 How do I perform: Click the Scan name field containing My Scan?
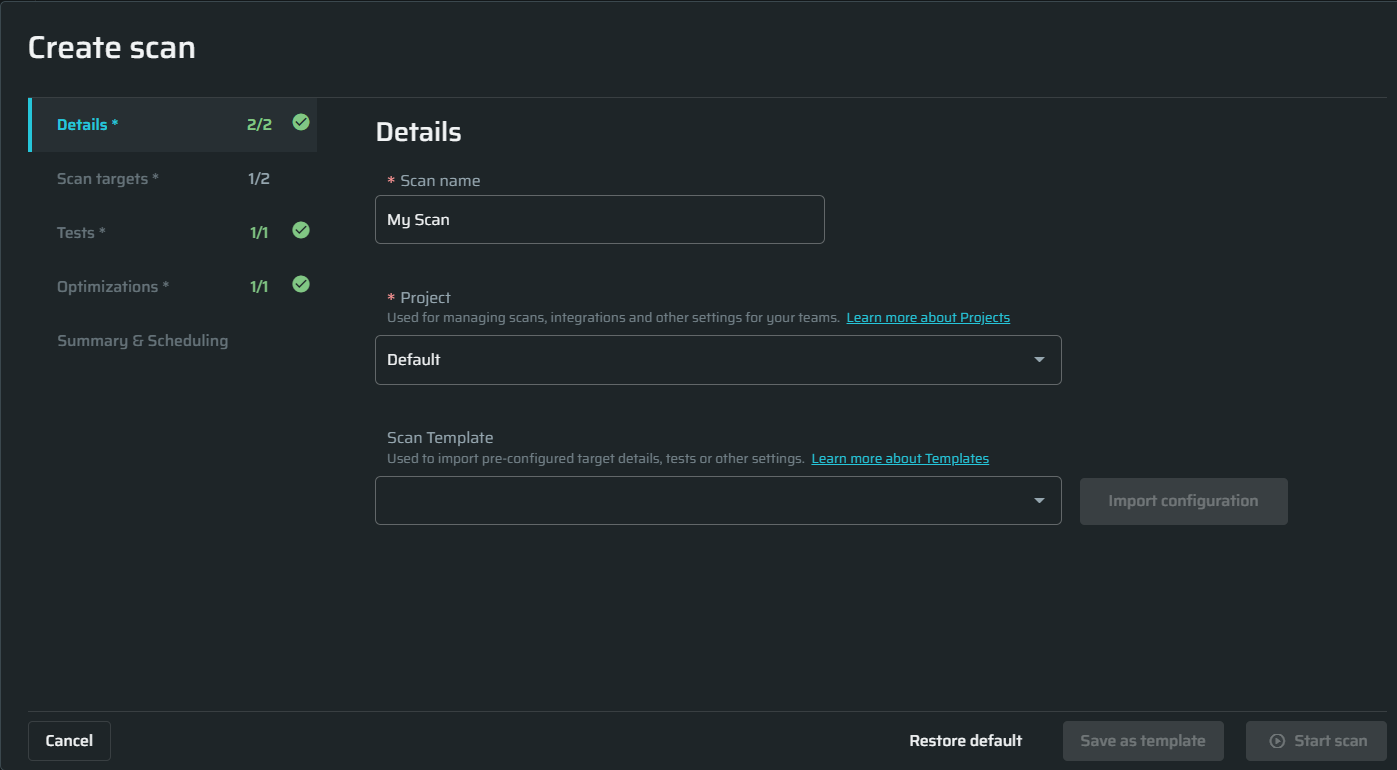pos(600,219)
